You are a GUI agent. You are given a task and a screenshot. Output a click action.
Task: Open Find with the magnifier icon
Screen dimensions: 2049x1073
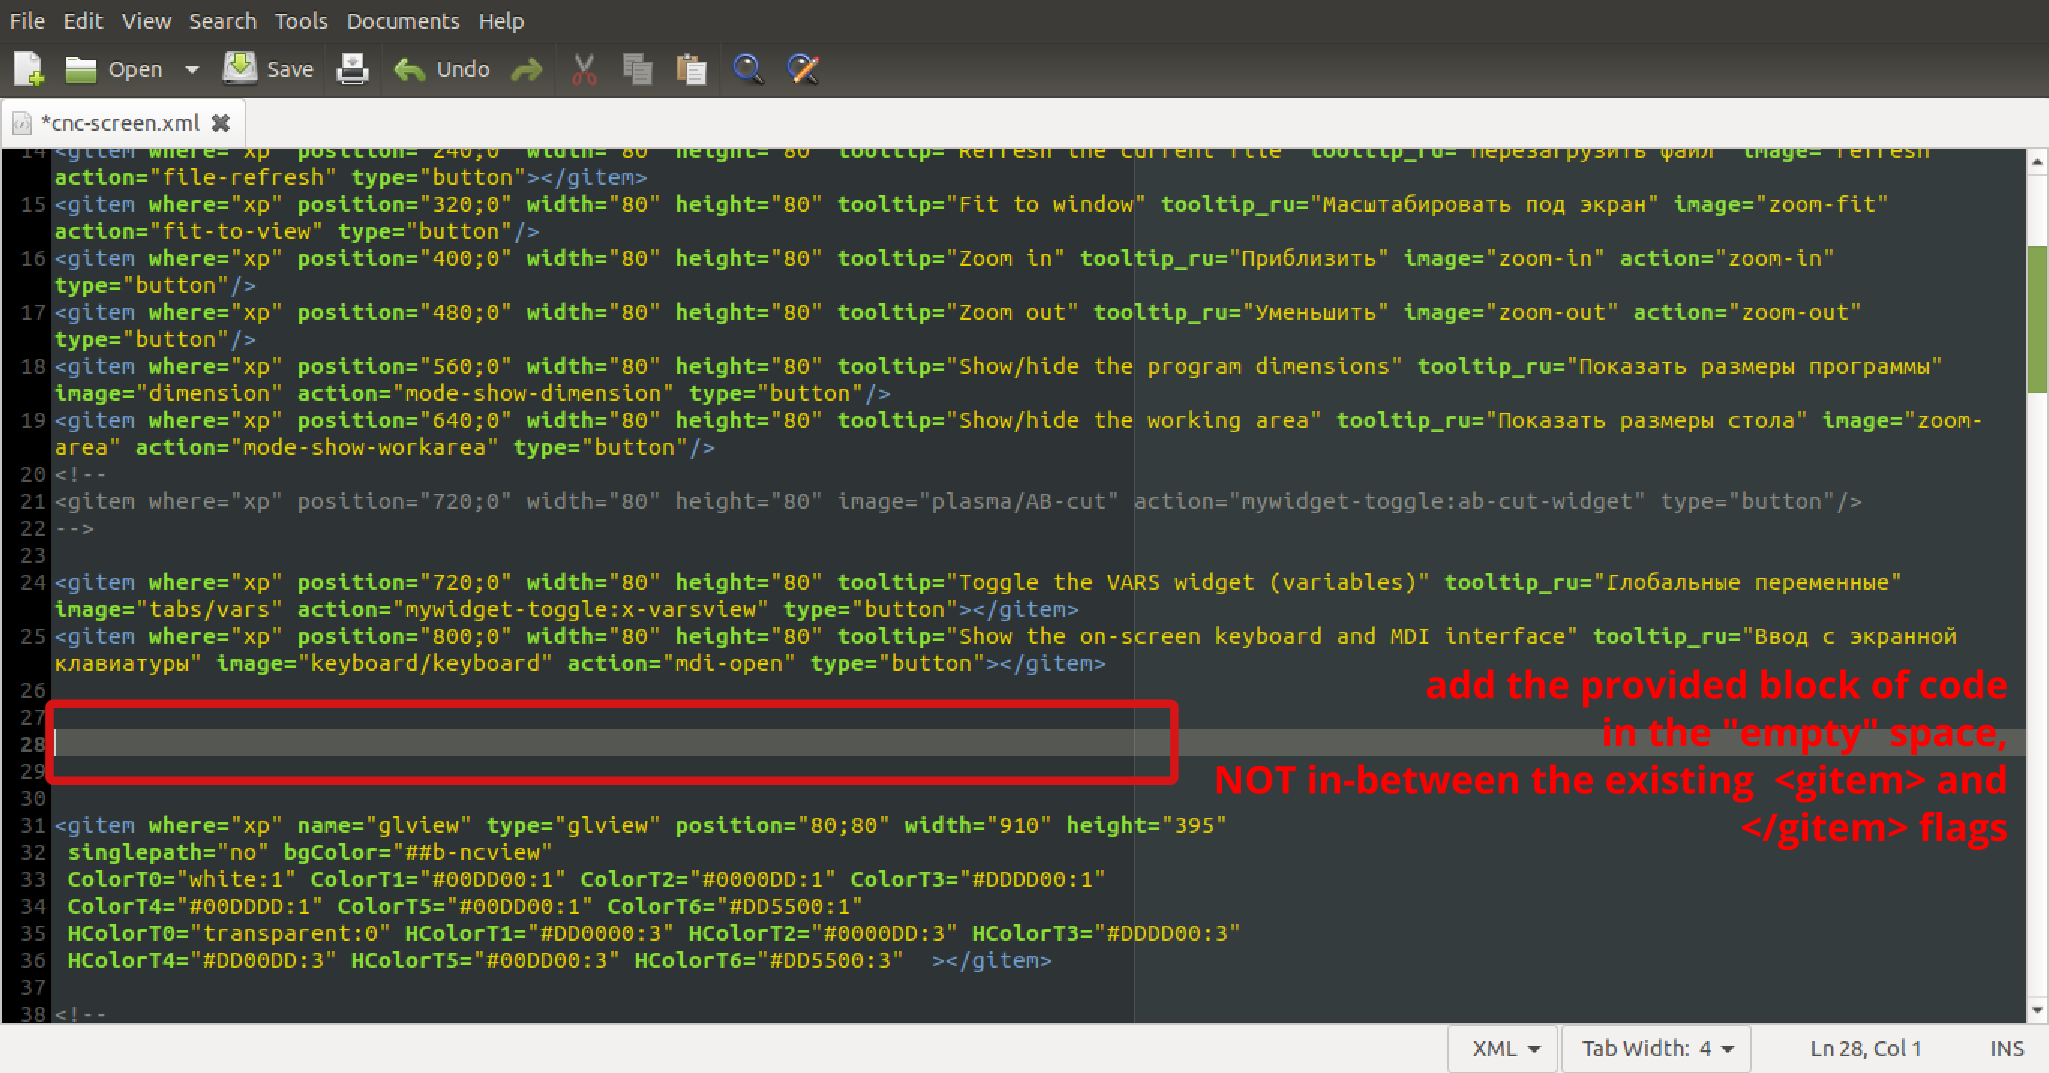coord(747,69)
